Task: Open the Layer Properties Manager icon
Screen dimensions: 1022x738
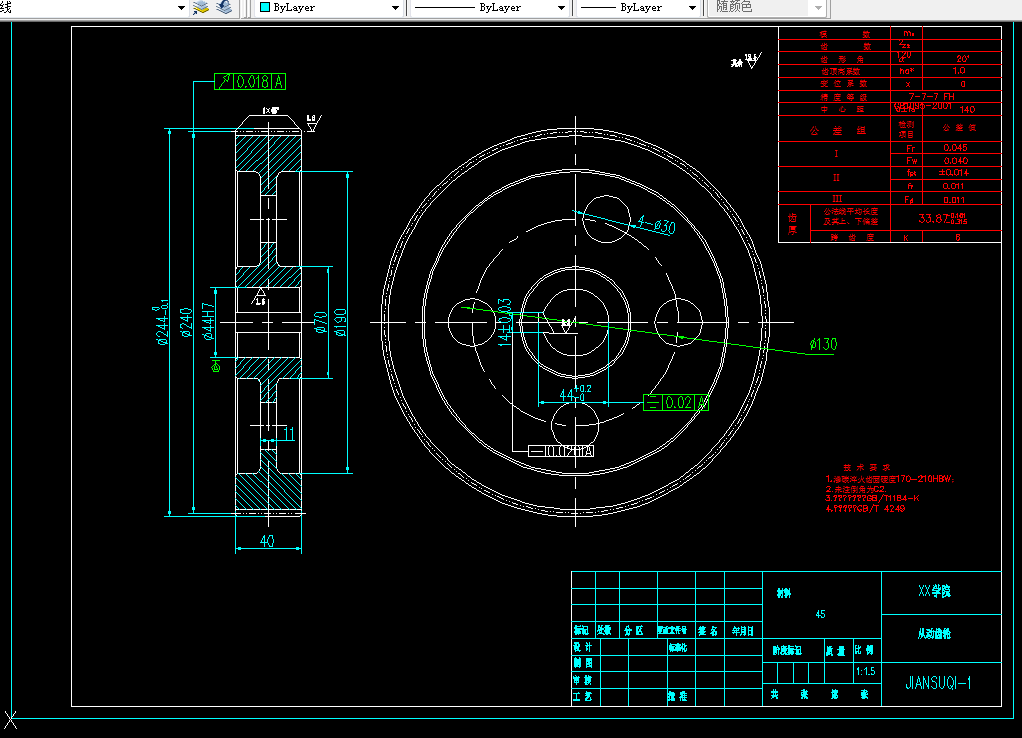Action: point(201,8)
